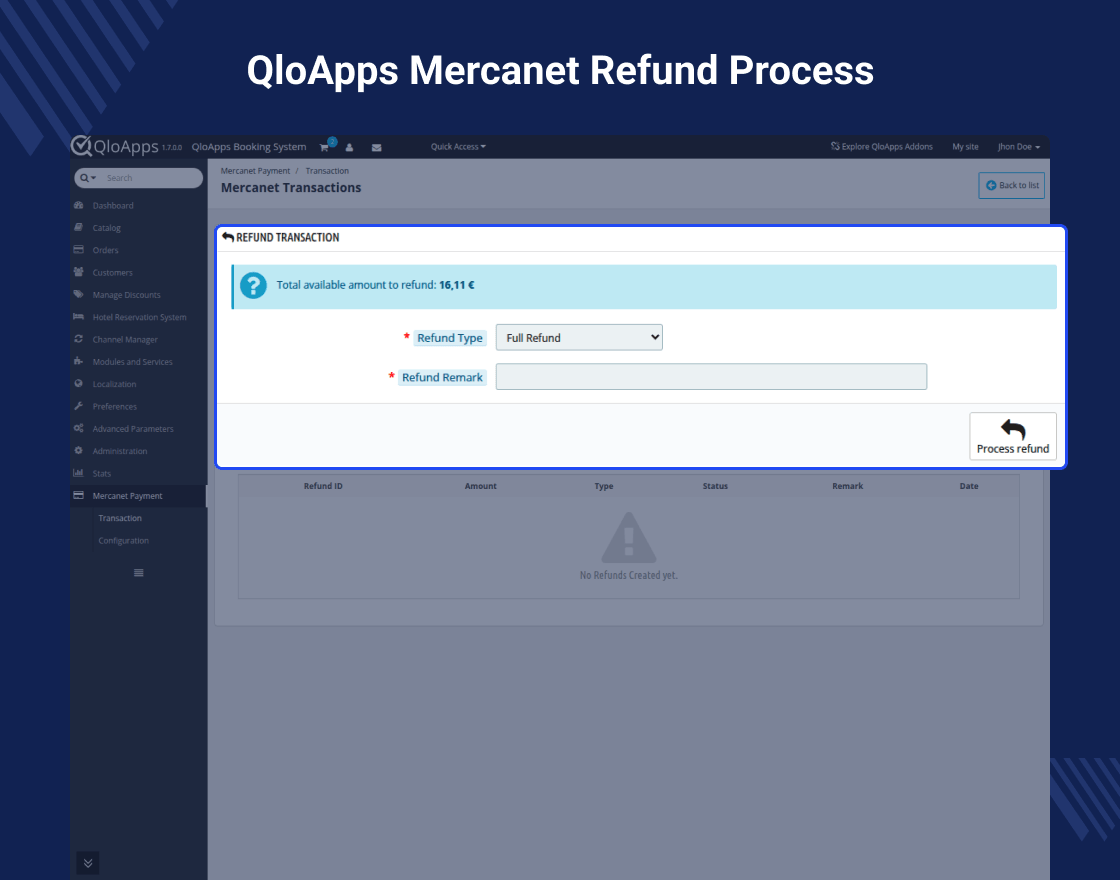Click the 16,11 € refund amount
This screenshot has width=1120, height=880.
pos(456,285)
